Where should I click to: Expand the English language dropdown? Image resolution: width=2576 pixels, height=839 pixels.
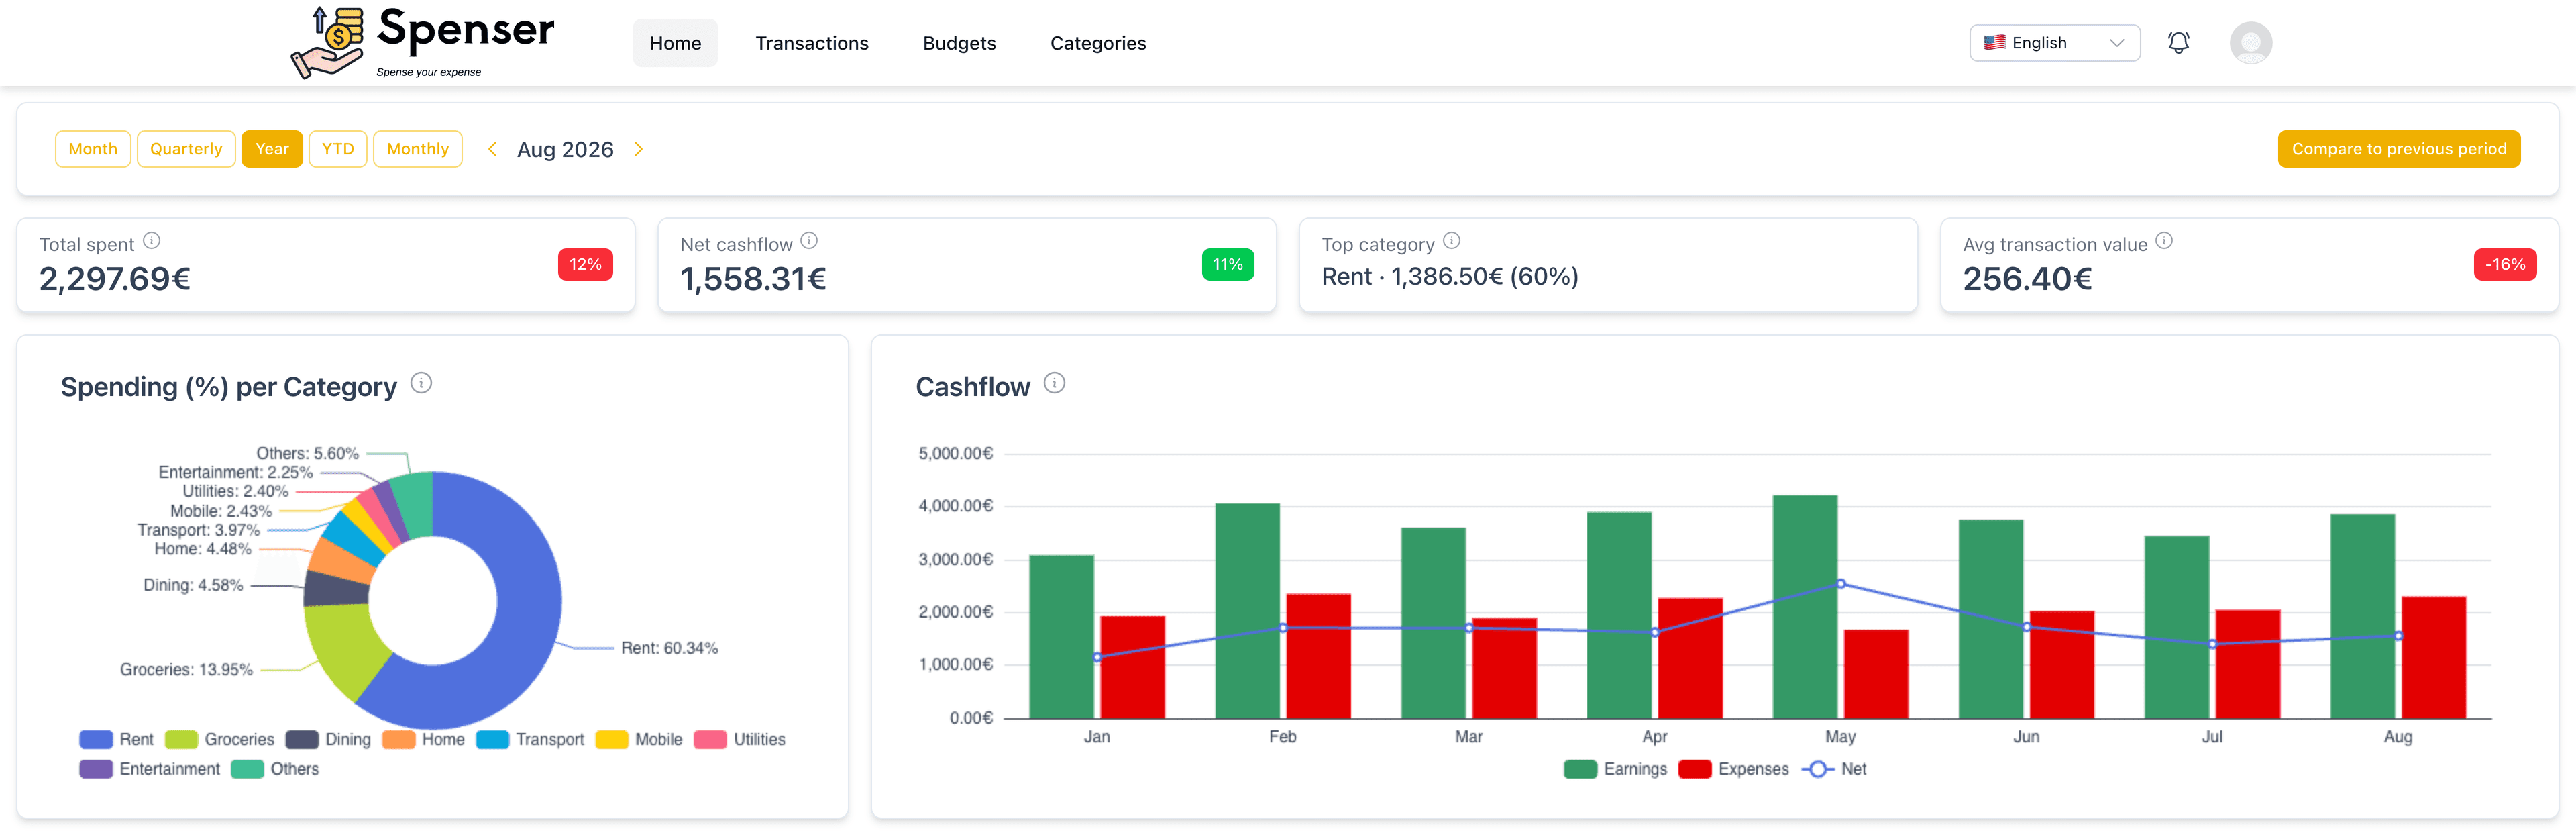point(2054,43)
